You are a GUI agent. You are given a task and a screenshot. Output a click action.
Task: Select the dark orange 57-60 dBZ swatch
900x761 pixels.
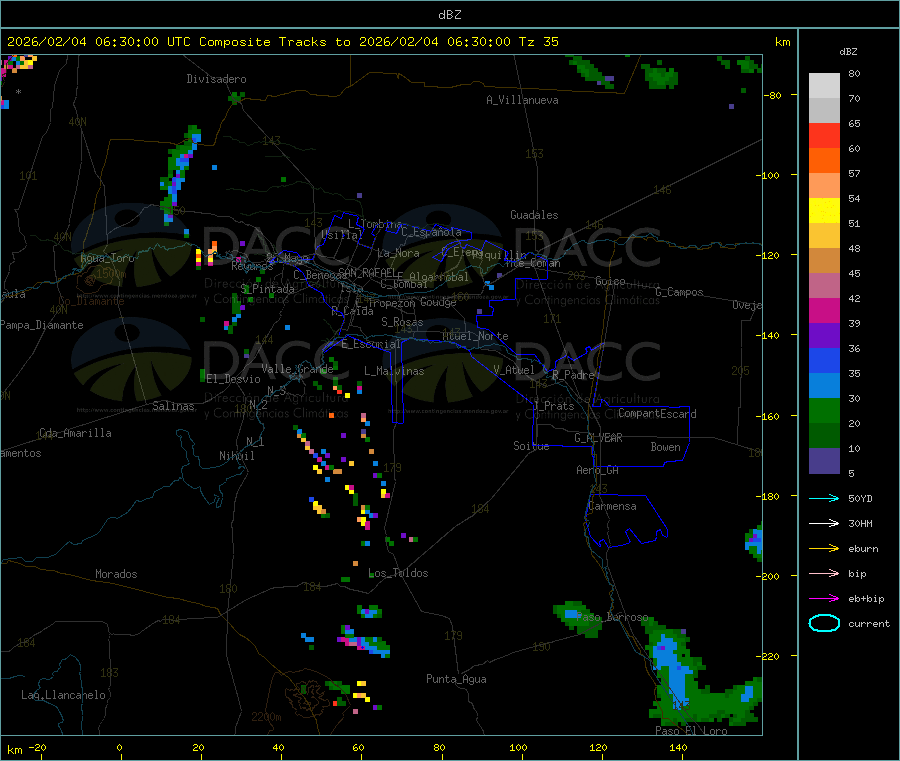tap(824, 161)
